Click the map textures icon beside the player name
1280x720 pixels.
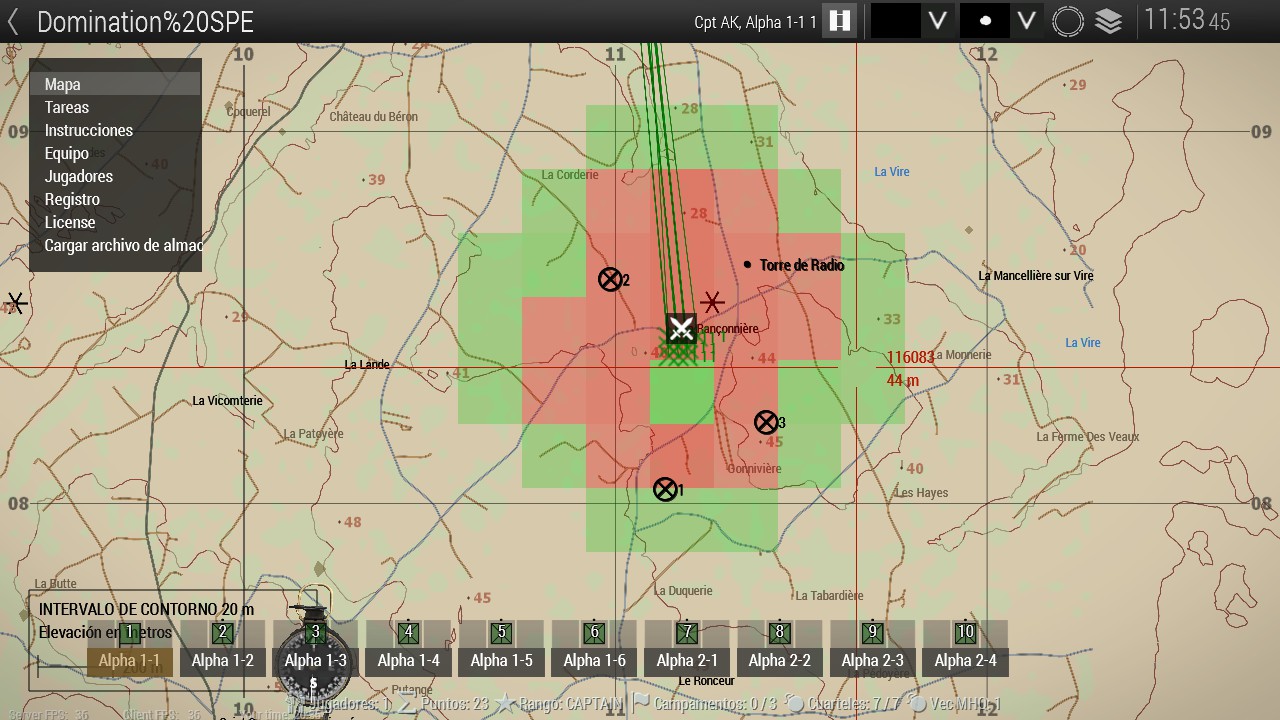839,21
